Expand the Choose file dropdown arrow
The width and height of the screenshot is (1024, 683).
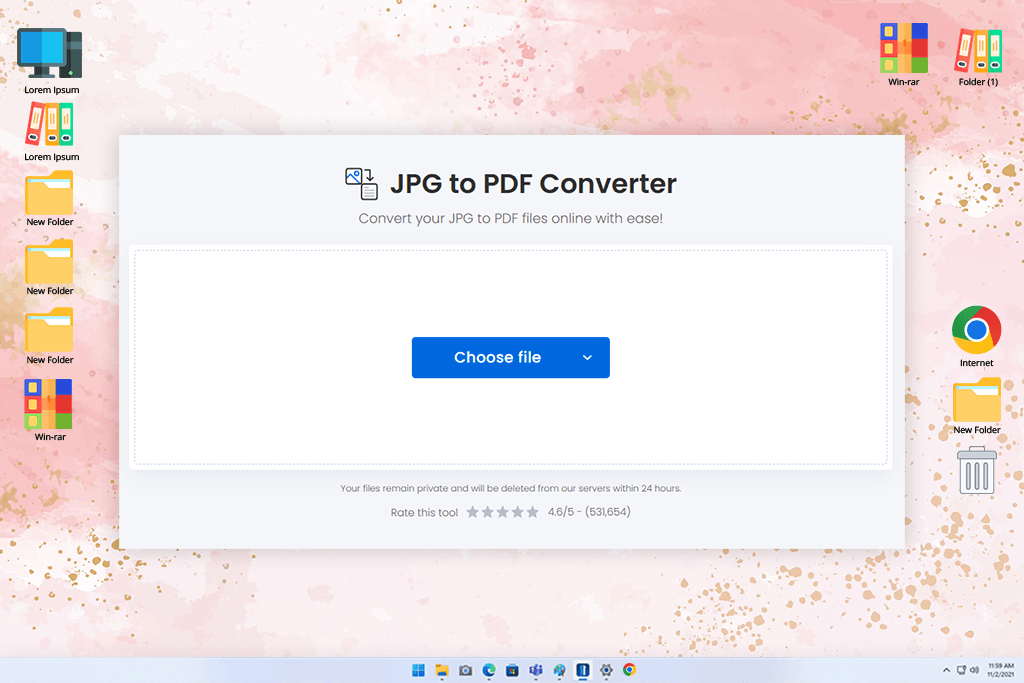pos(587,357)
